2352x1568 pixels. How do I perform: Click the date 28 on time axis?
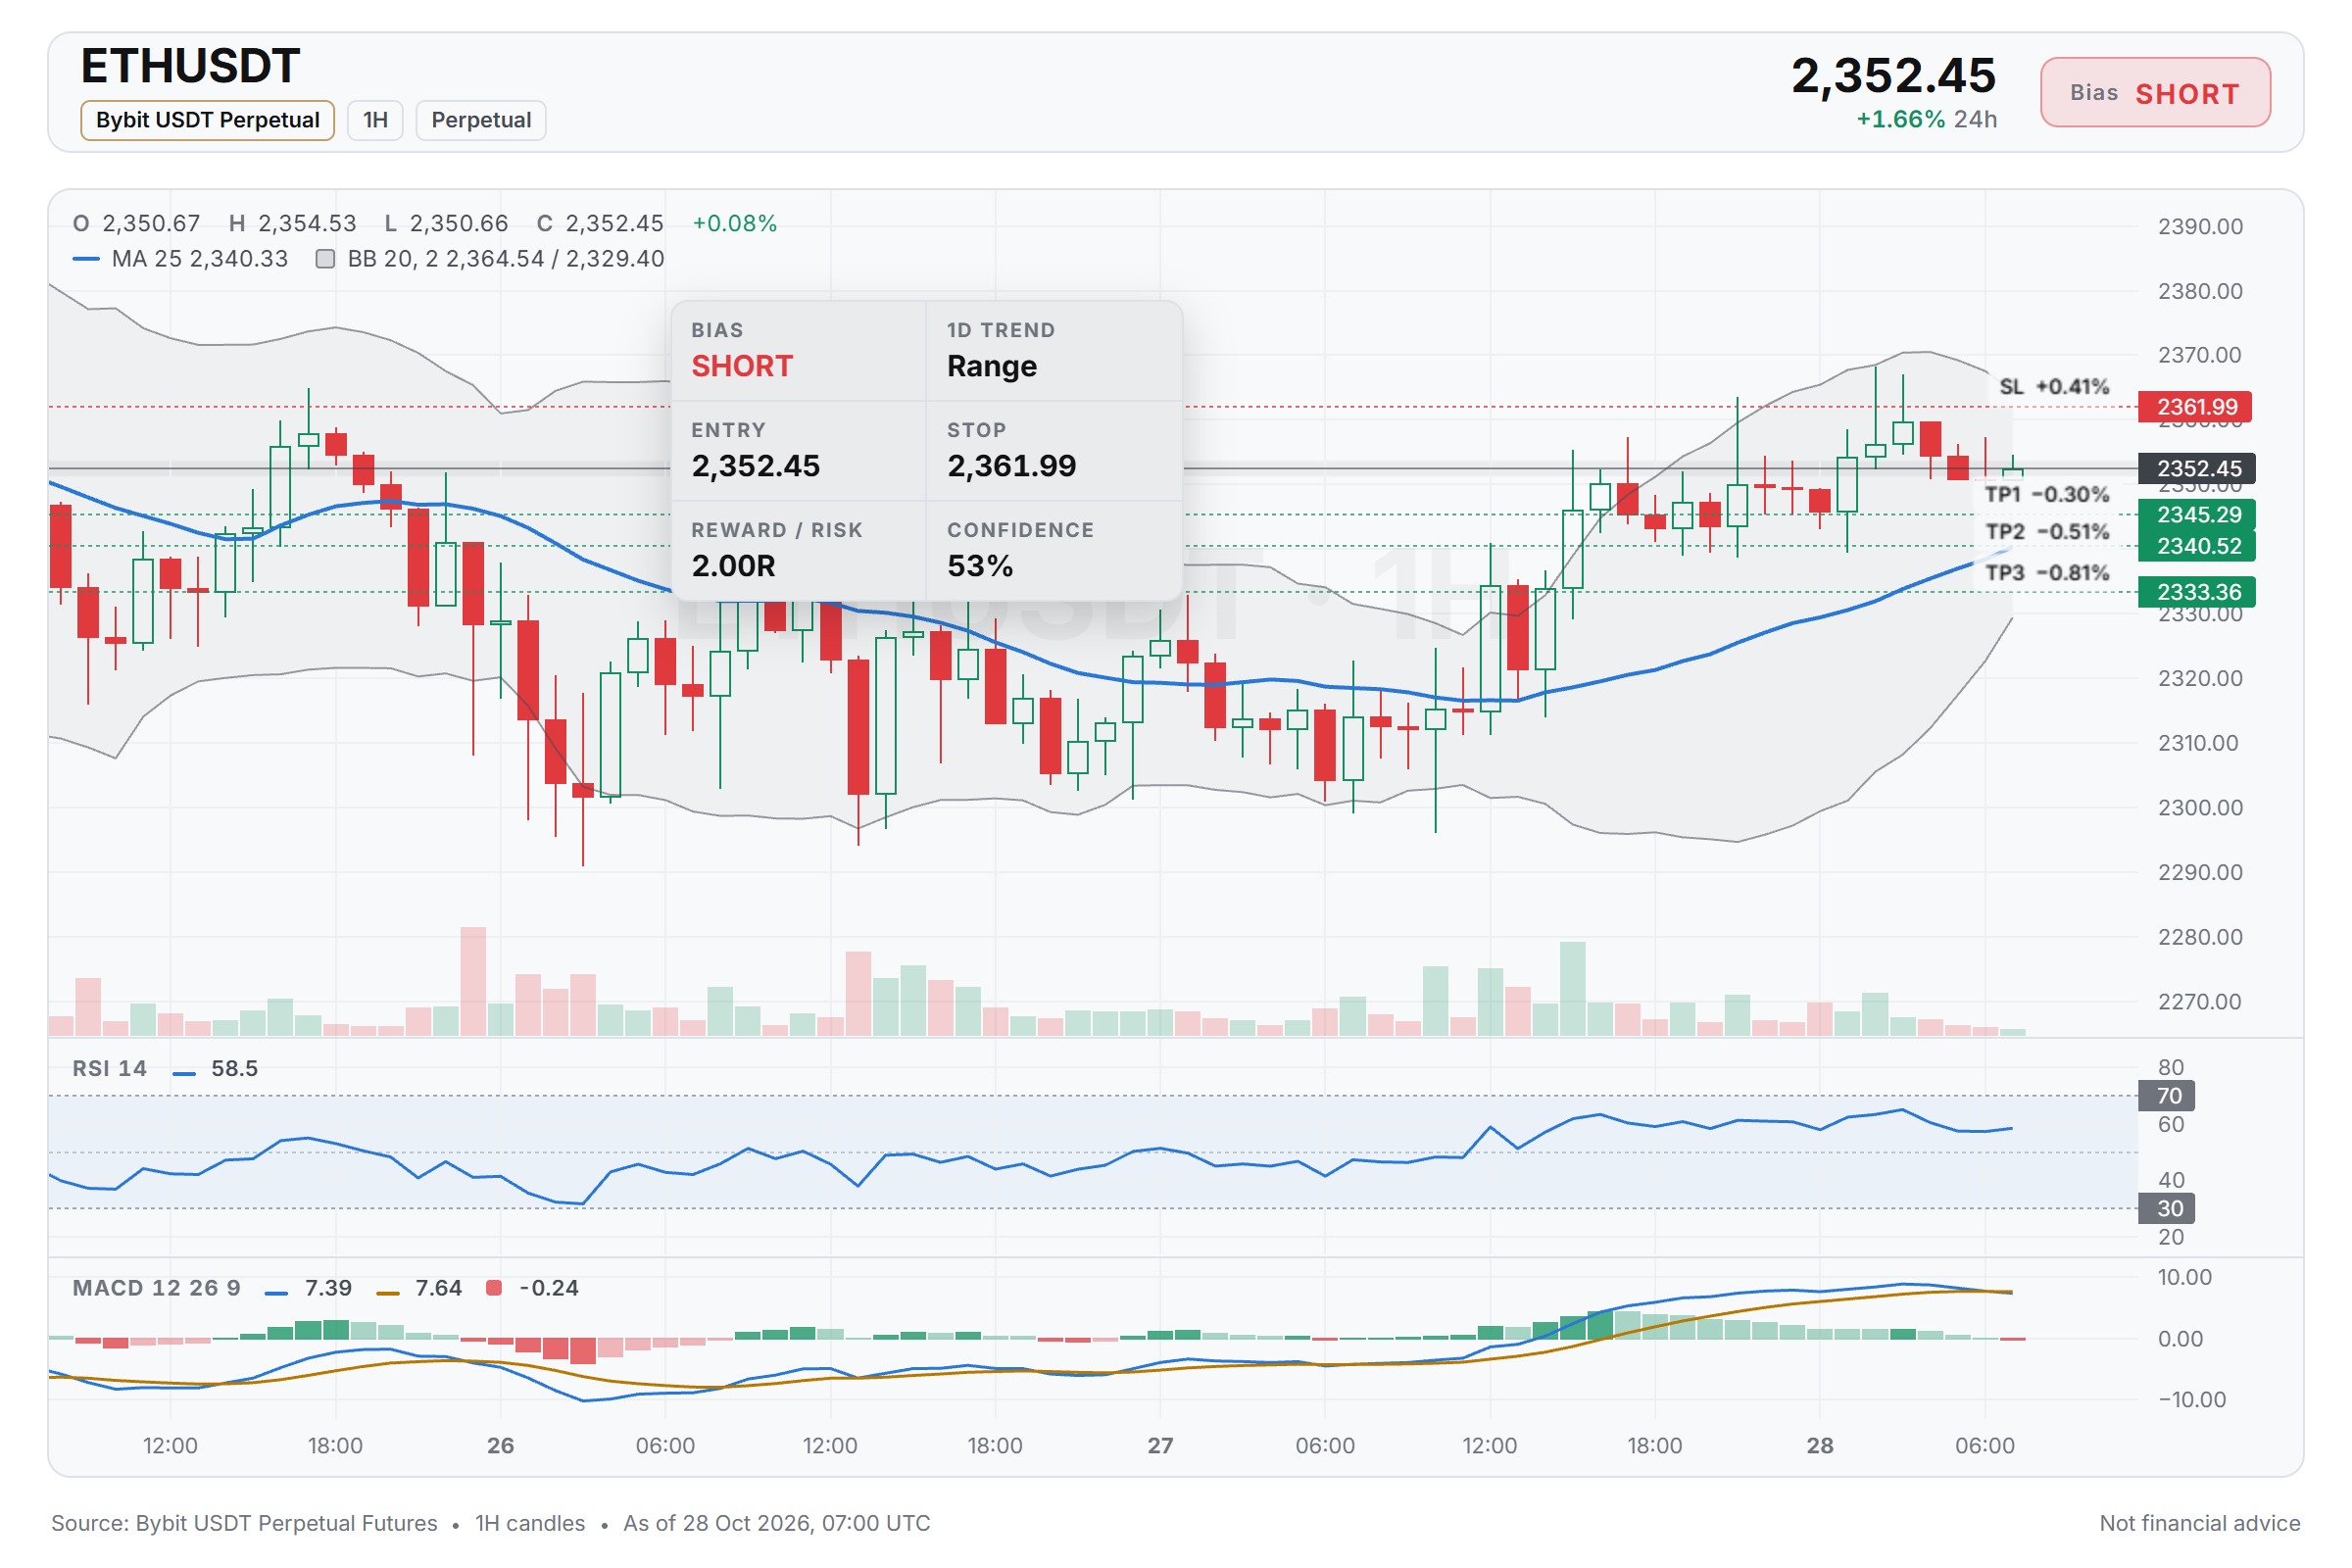1820,1445
